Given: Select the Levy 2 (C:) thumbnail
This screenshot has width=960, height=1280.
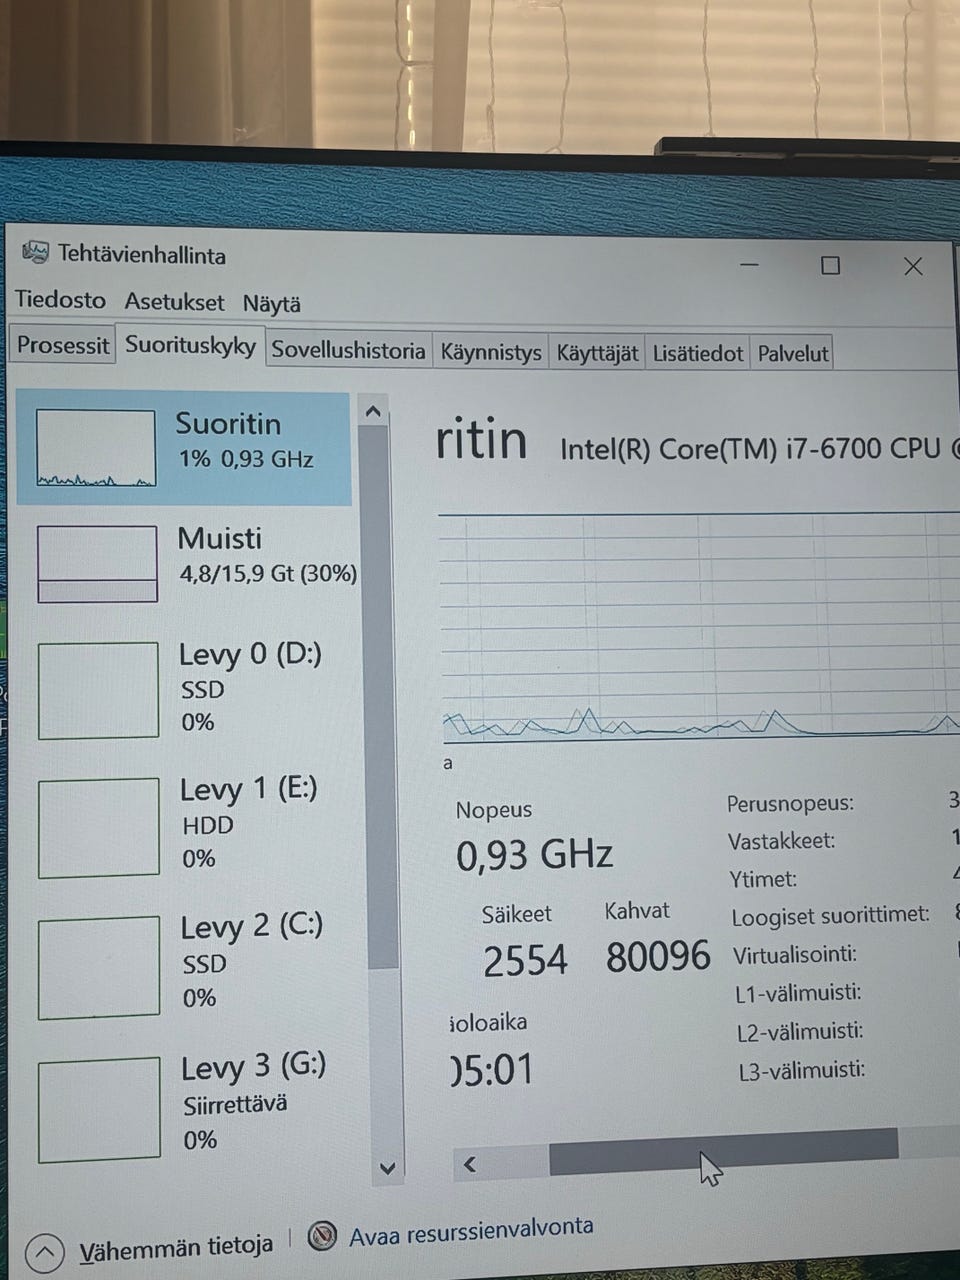Looking at the screenshot, I should pyautogui.click(x=99, y=966).
